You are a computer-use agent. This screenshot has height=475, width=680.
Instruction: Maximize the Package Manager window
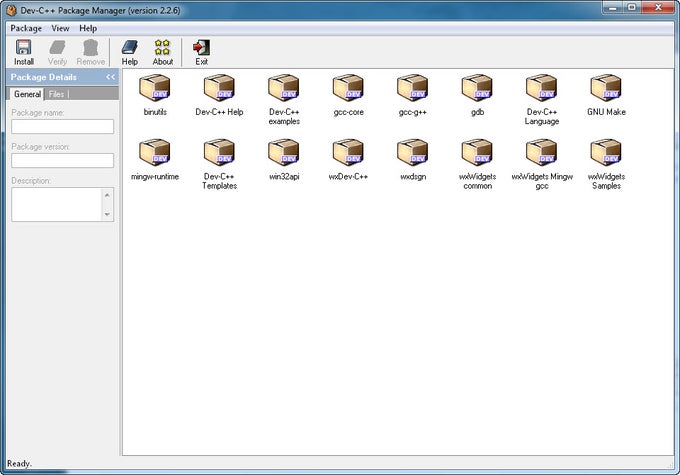click(632, 7)
